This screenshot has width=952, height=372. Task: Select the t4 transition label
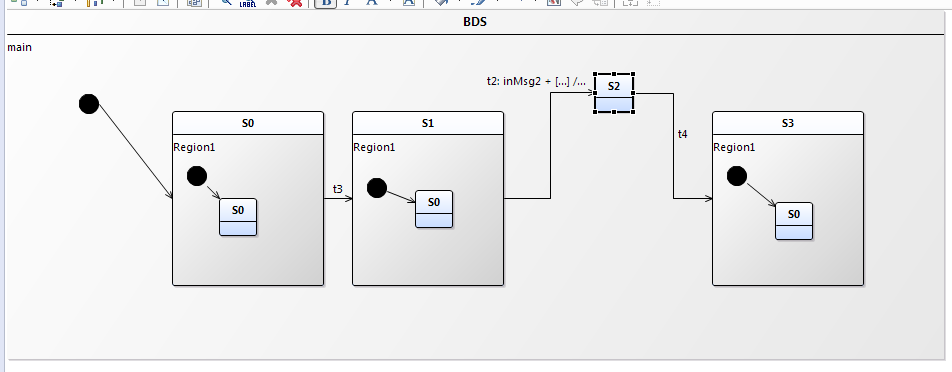pyautogui.click(x=683, y=134)
